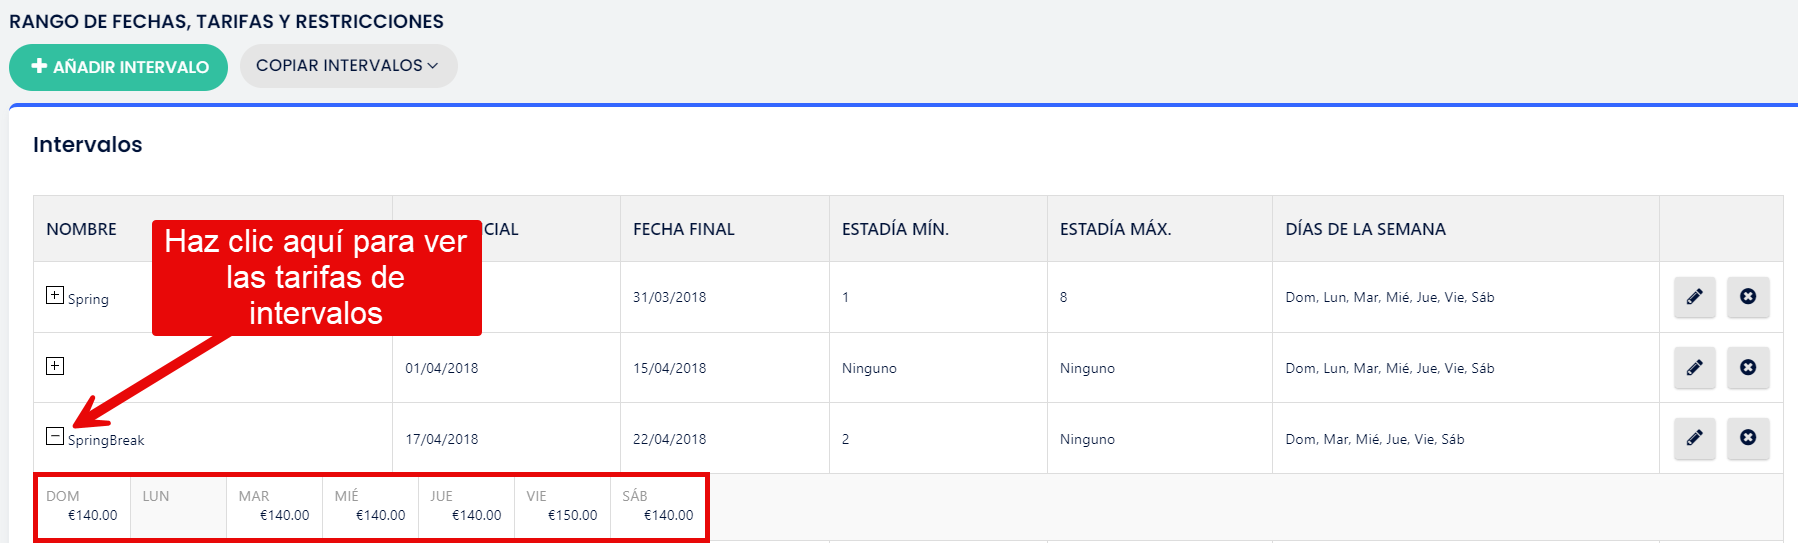Select the Saturday €140.00 rate cell
This screenshot has width=1798, height=543.
[x=658, y=507]
